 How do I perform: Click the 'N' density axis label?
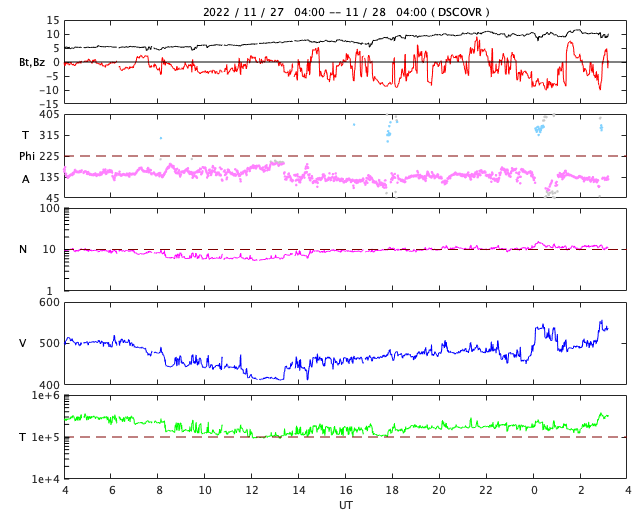[x=23, y=249]
